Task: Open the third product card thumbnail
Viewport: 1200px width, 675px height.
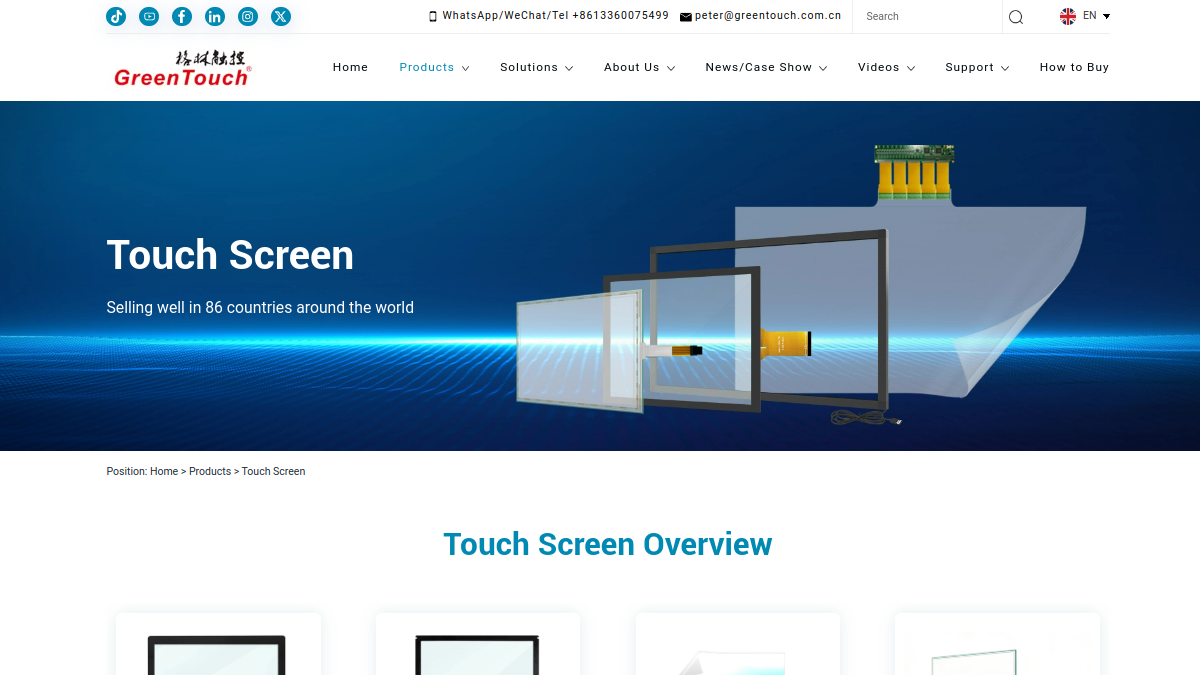Action: [x=738, y=644]
